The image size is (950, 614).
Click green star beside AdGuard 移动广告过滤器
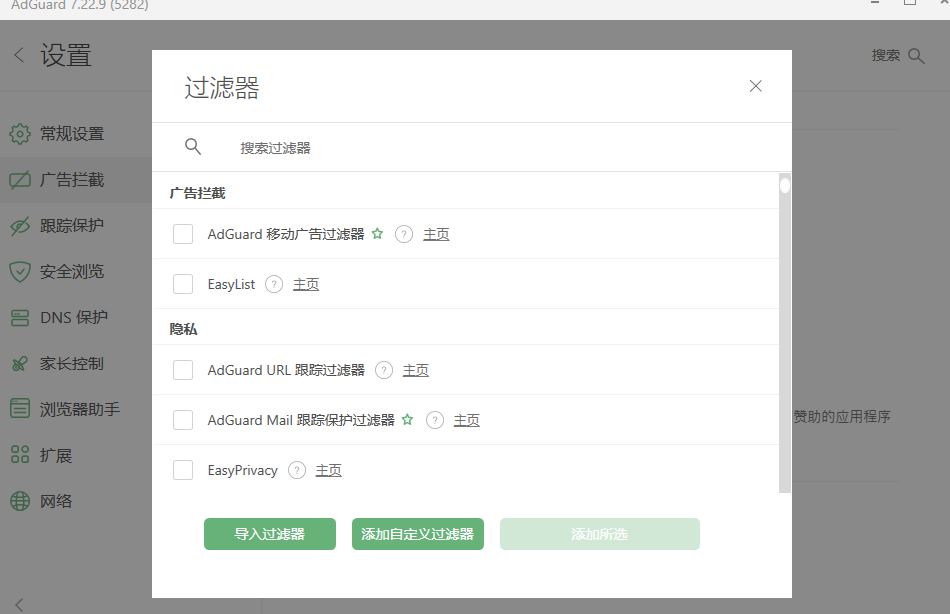coord(377,233)
